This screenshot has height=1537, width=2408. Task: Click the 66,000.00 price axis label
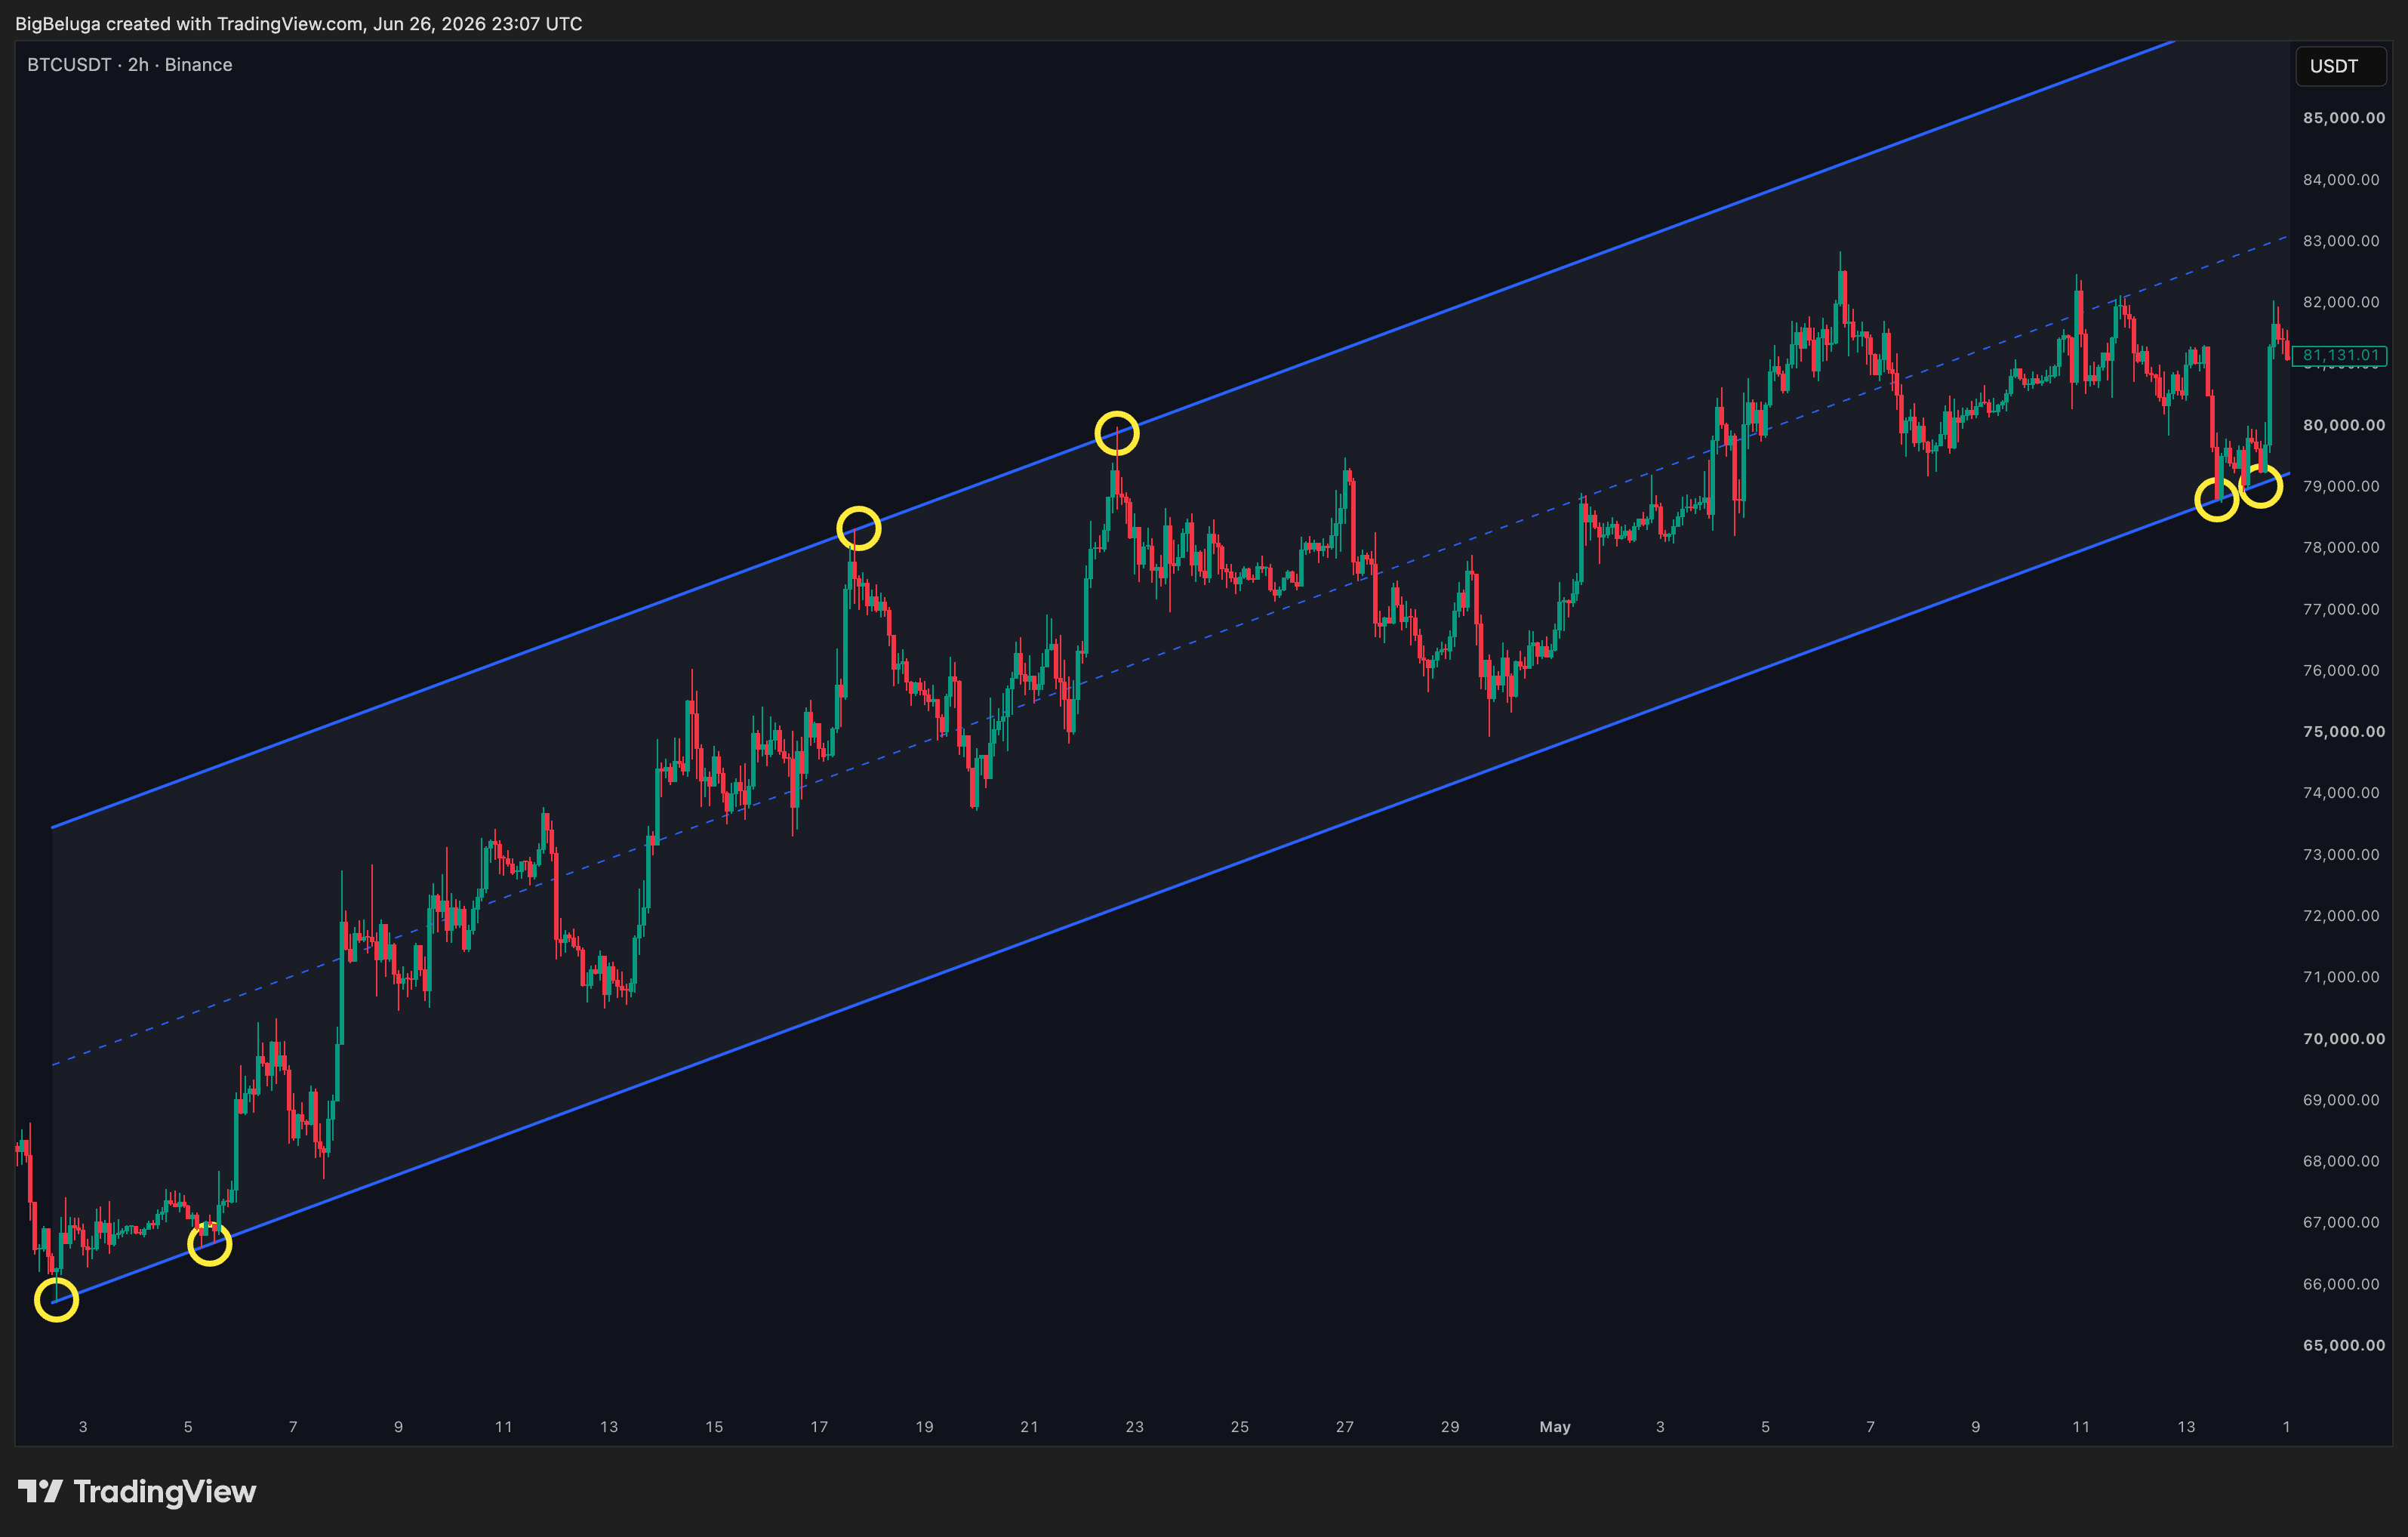pyautogui.click(x=2341, y=1284)
